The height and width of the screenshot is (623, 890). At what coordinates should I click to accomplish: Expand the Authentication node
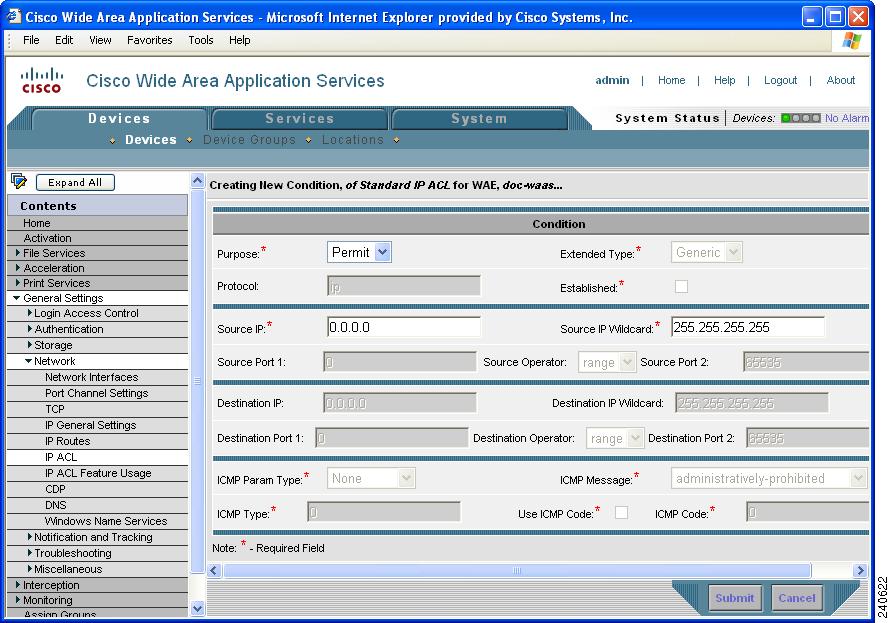[x=30, y=329]
